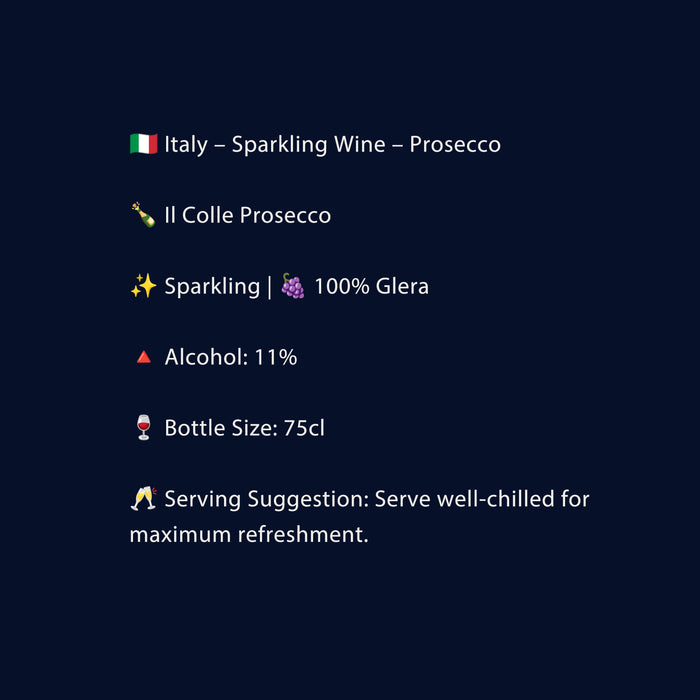Click the clinking glasses emoji

(x=143, y=498)
